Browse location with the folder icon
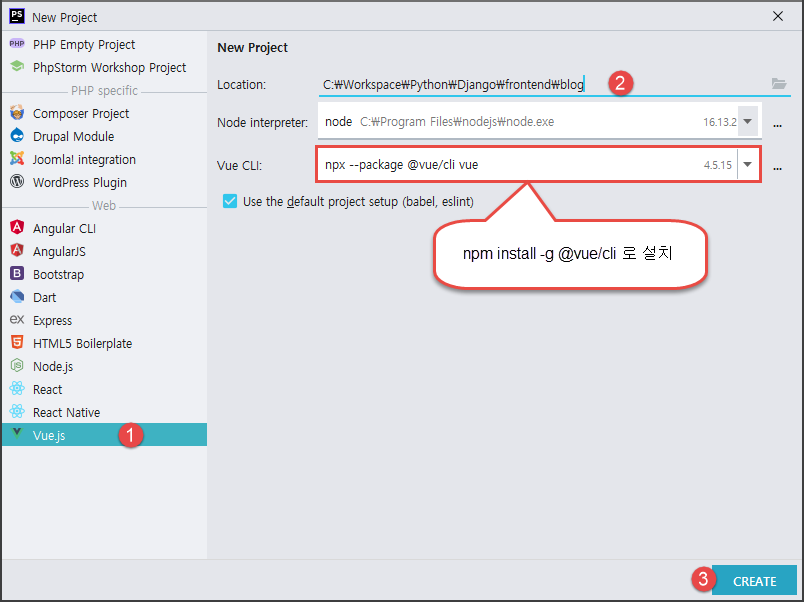Viewport: 804px width, 602px height. tap(779, 84)
